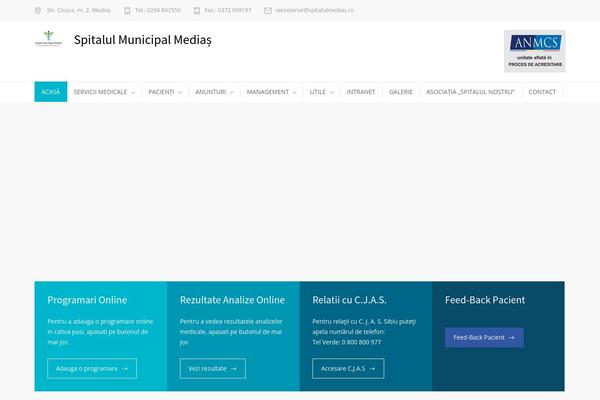
Task: Click the fax icon beside Fax number
Action: 197,10
